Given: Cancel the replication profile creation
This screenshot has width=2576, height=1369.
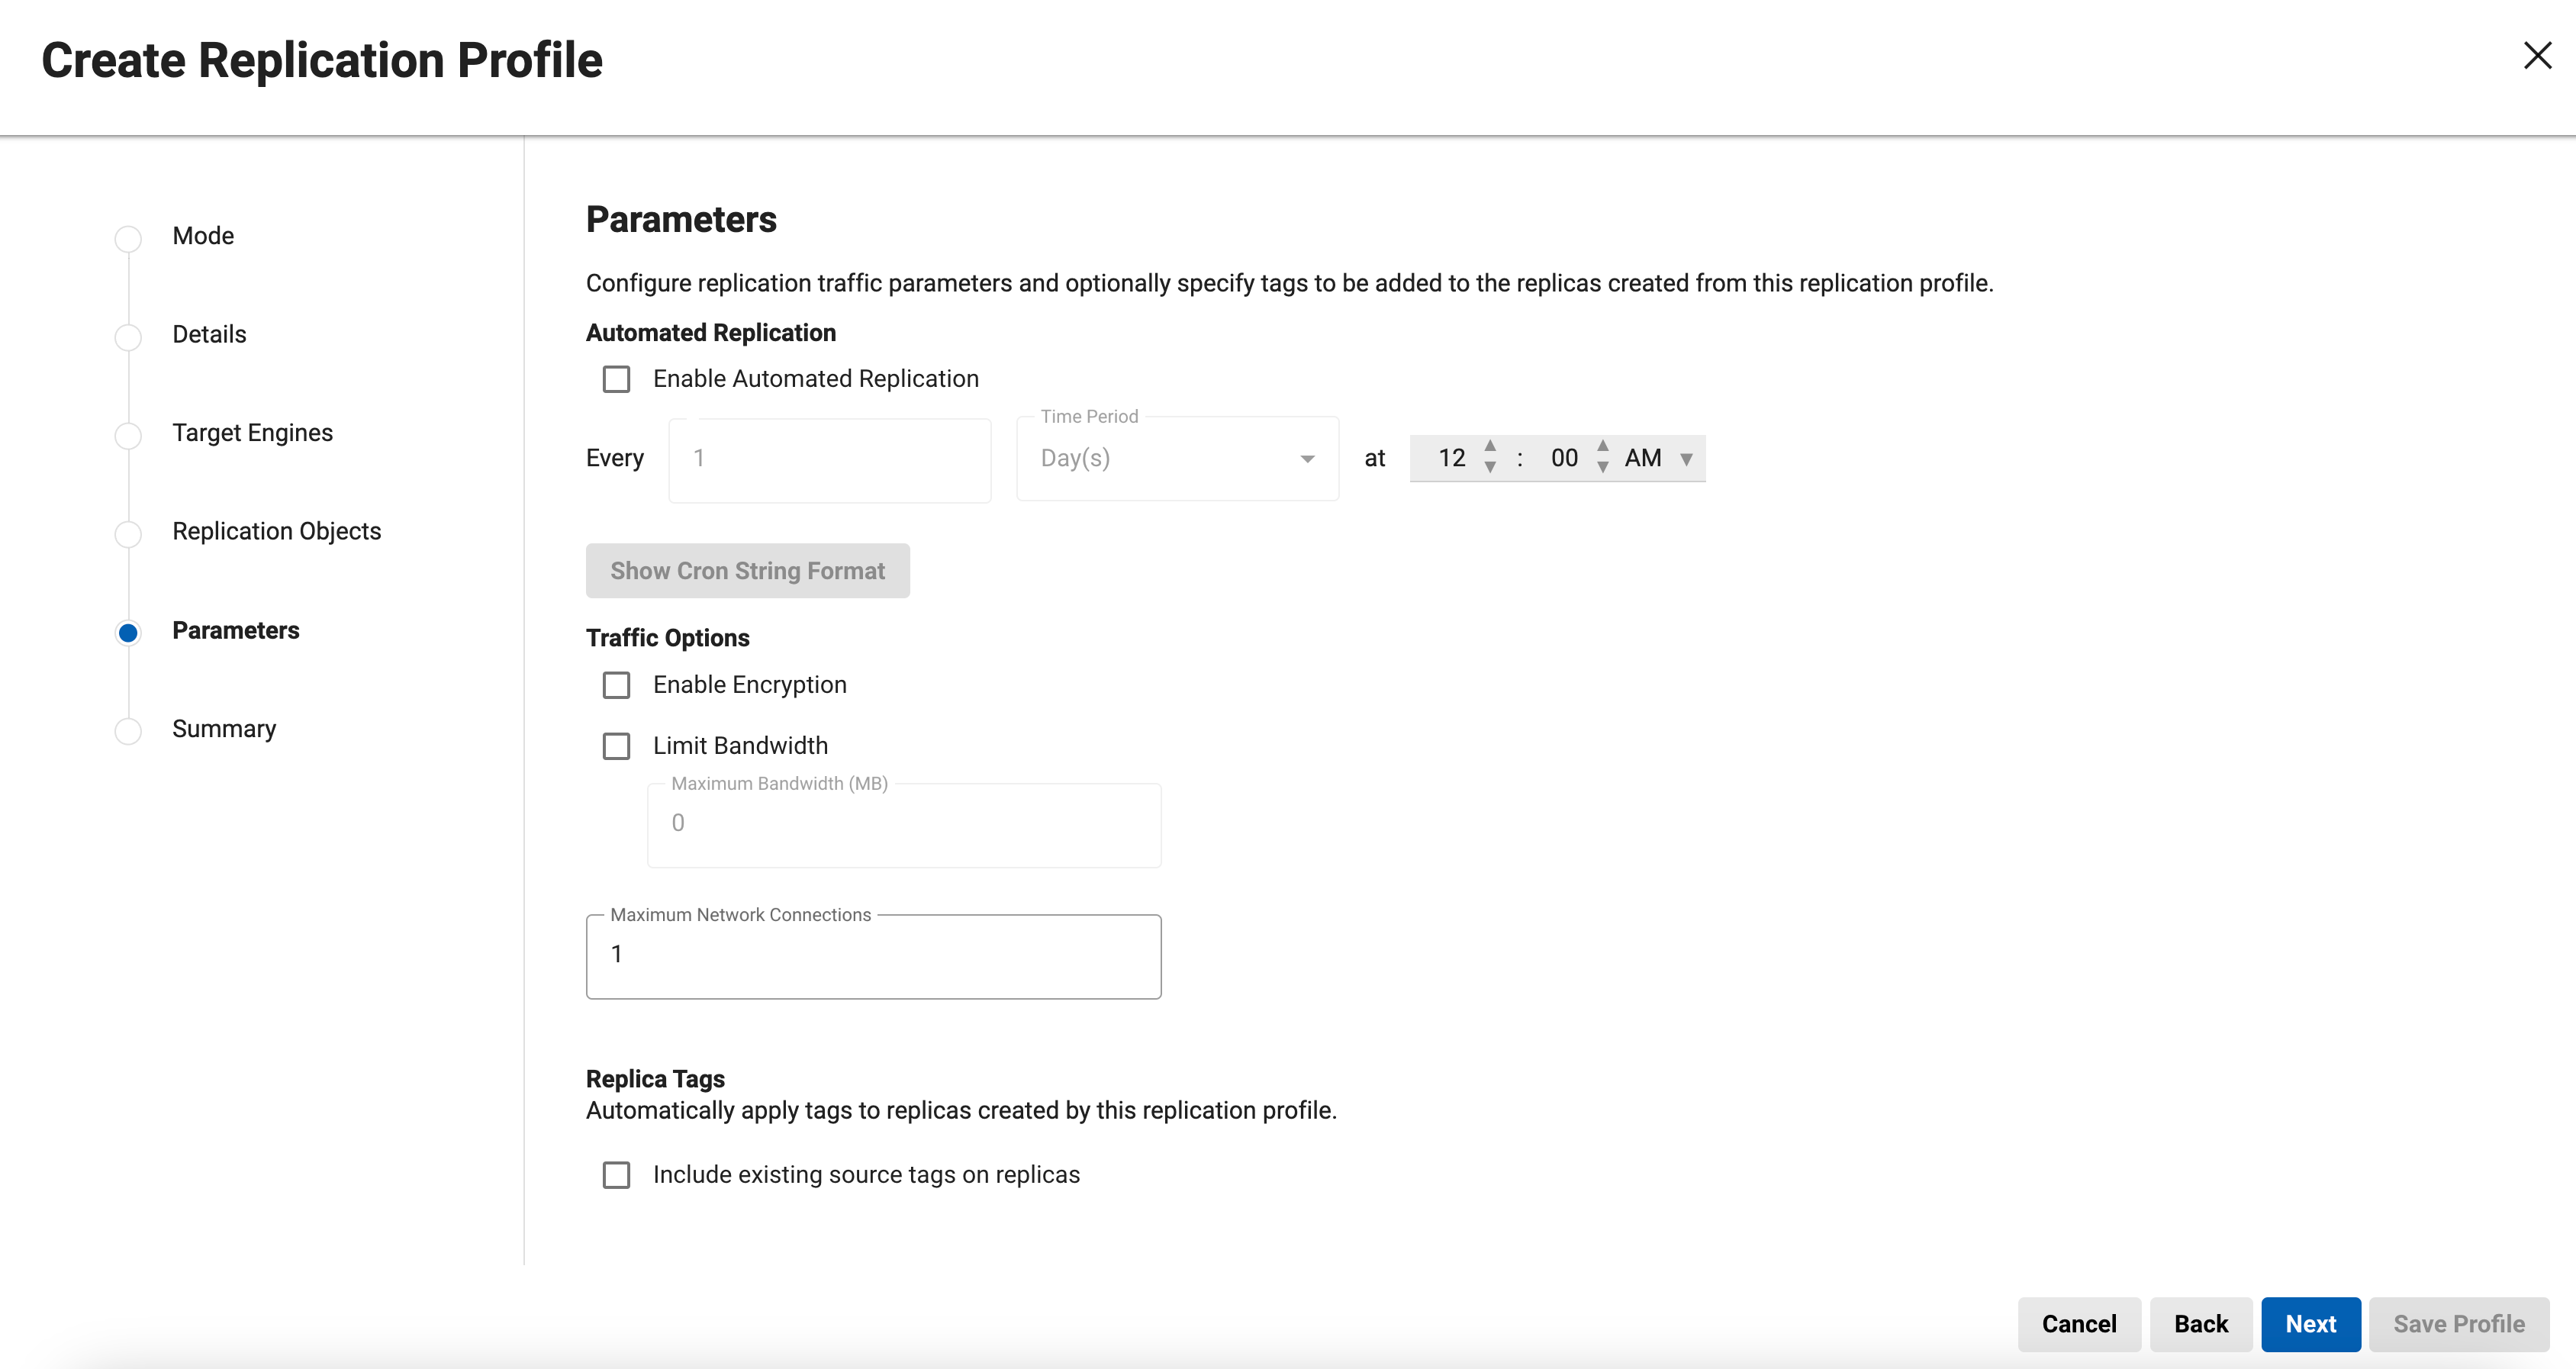Looking at the screenshot, I should (2078, 1324).
